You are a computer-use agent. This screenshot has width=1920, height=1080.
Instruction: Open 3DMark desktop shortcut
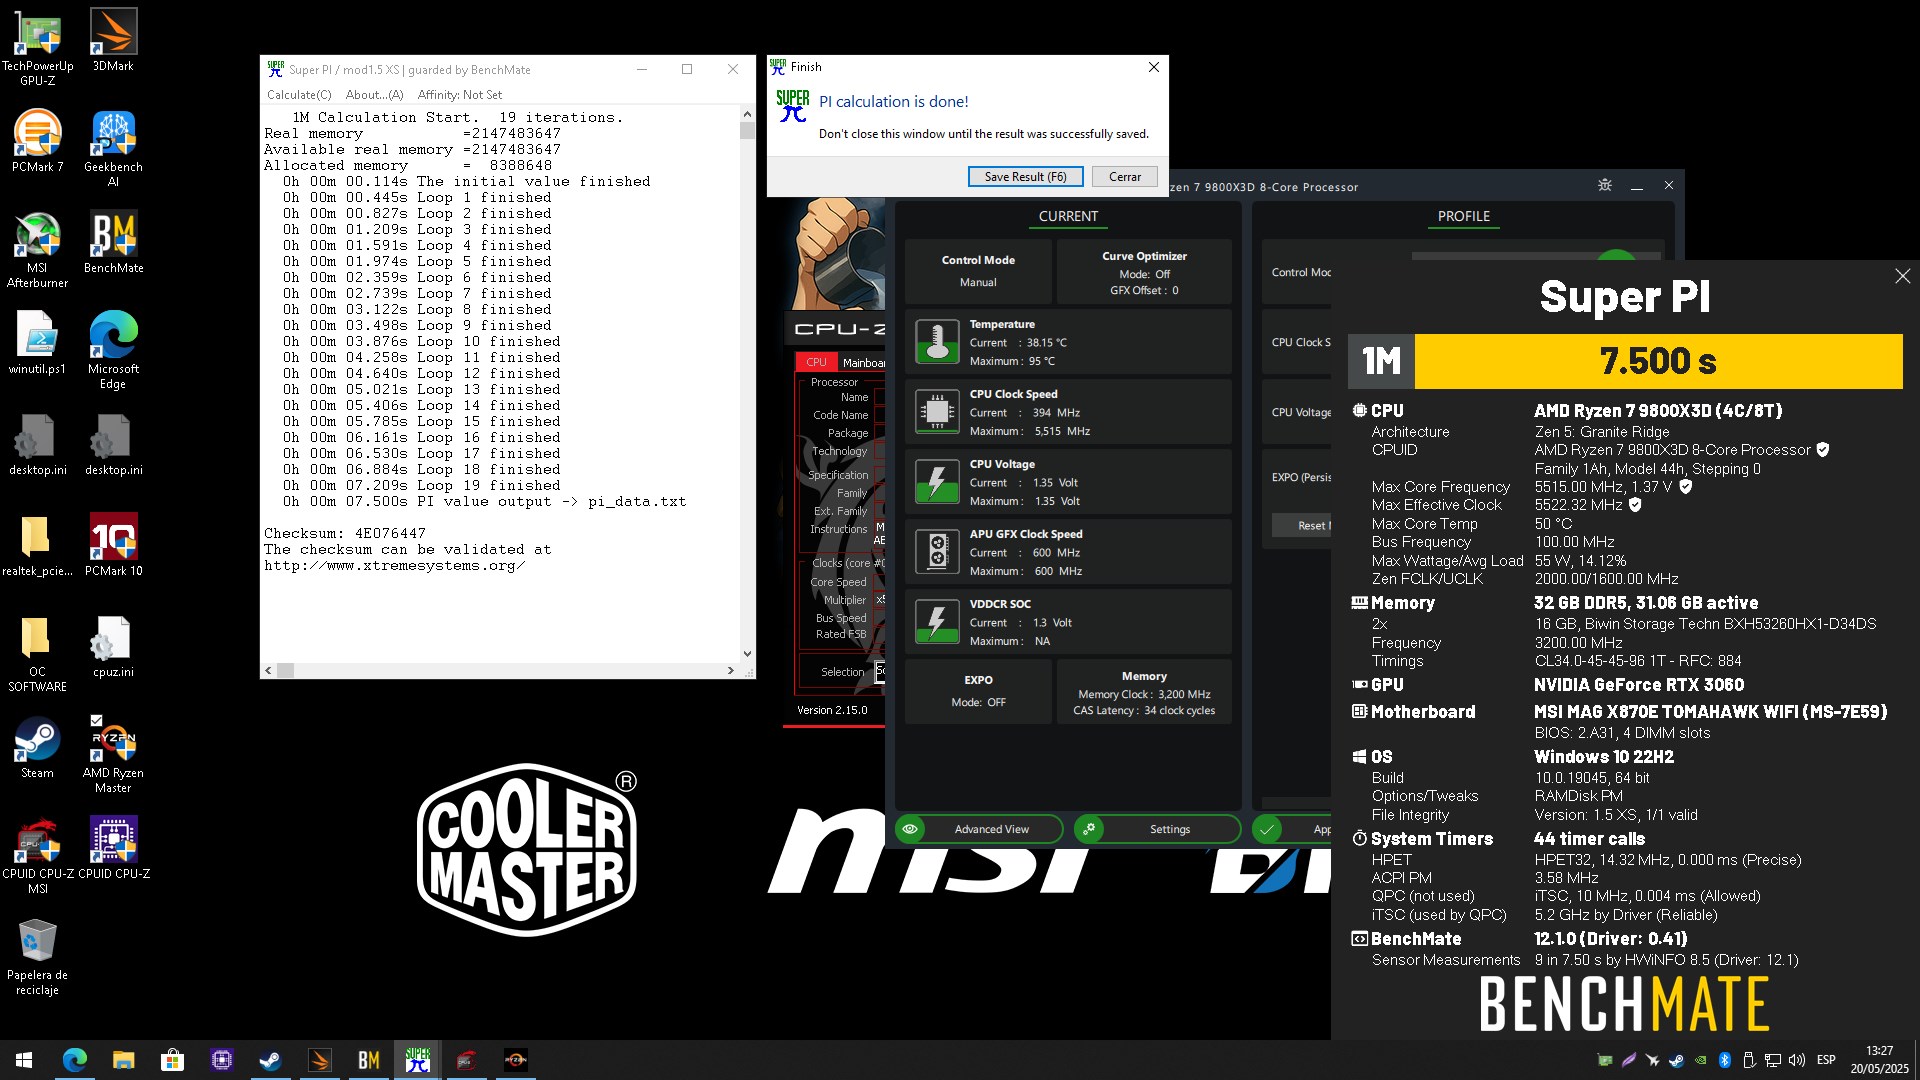(x=113, y=40)
